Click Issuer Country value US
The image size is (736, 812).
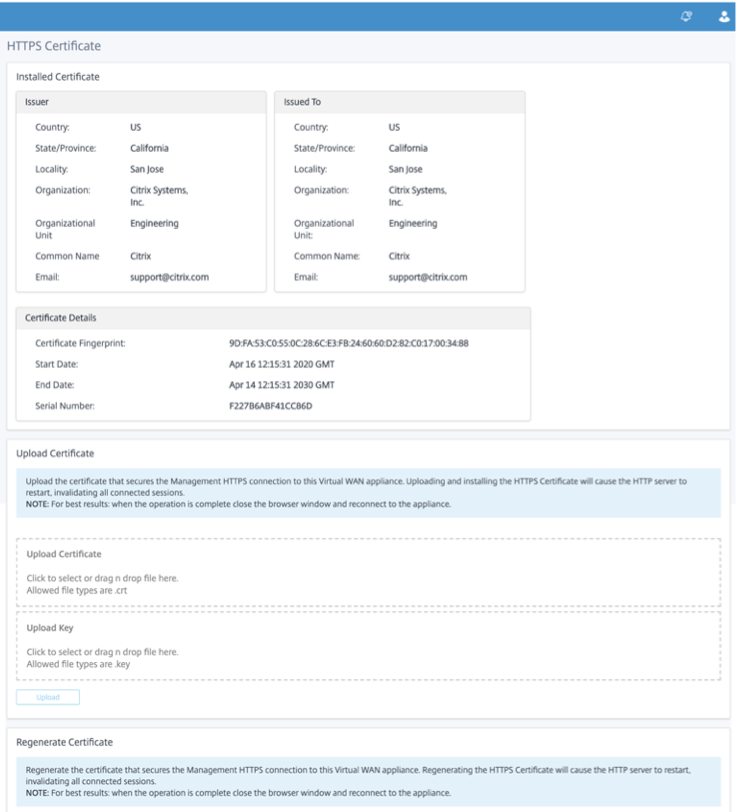tap(135, 127)
